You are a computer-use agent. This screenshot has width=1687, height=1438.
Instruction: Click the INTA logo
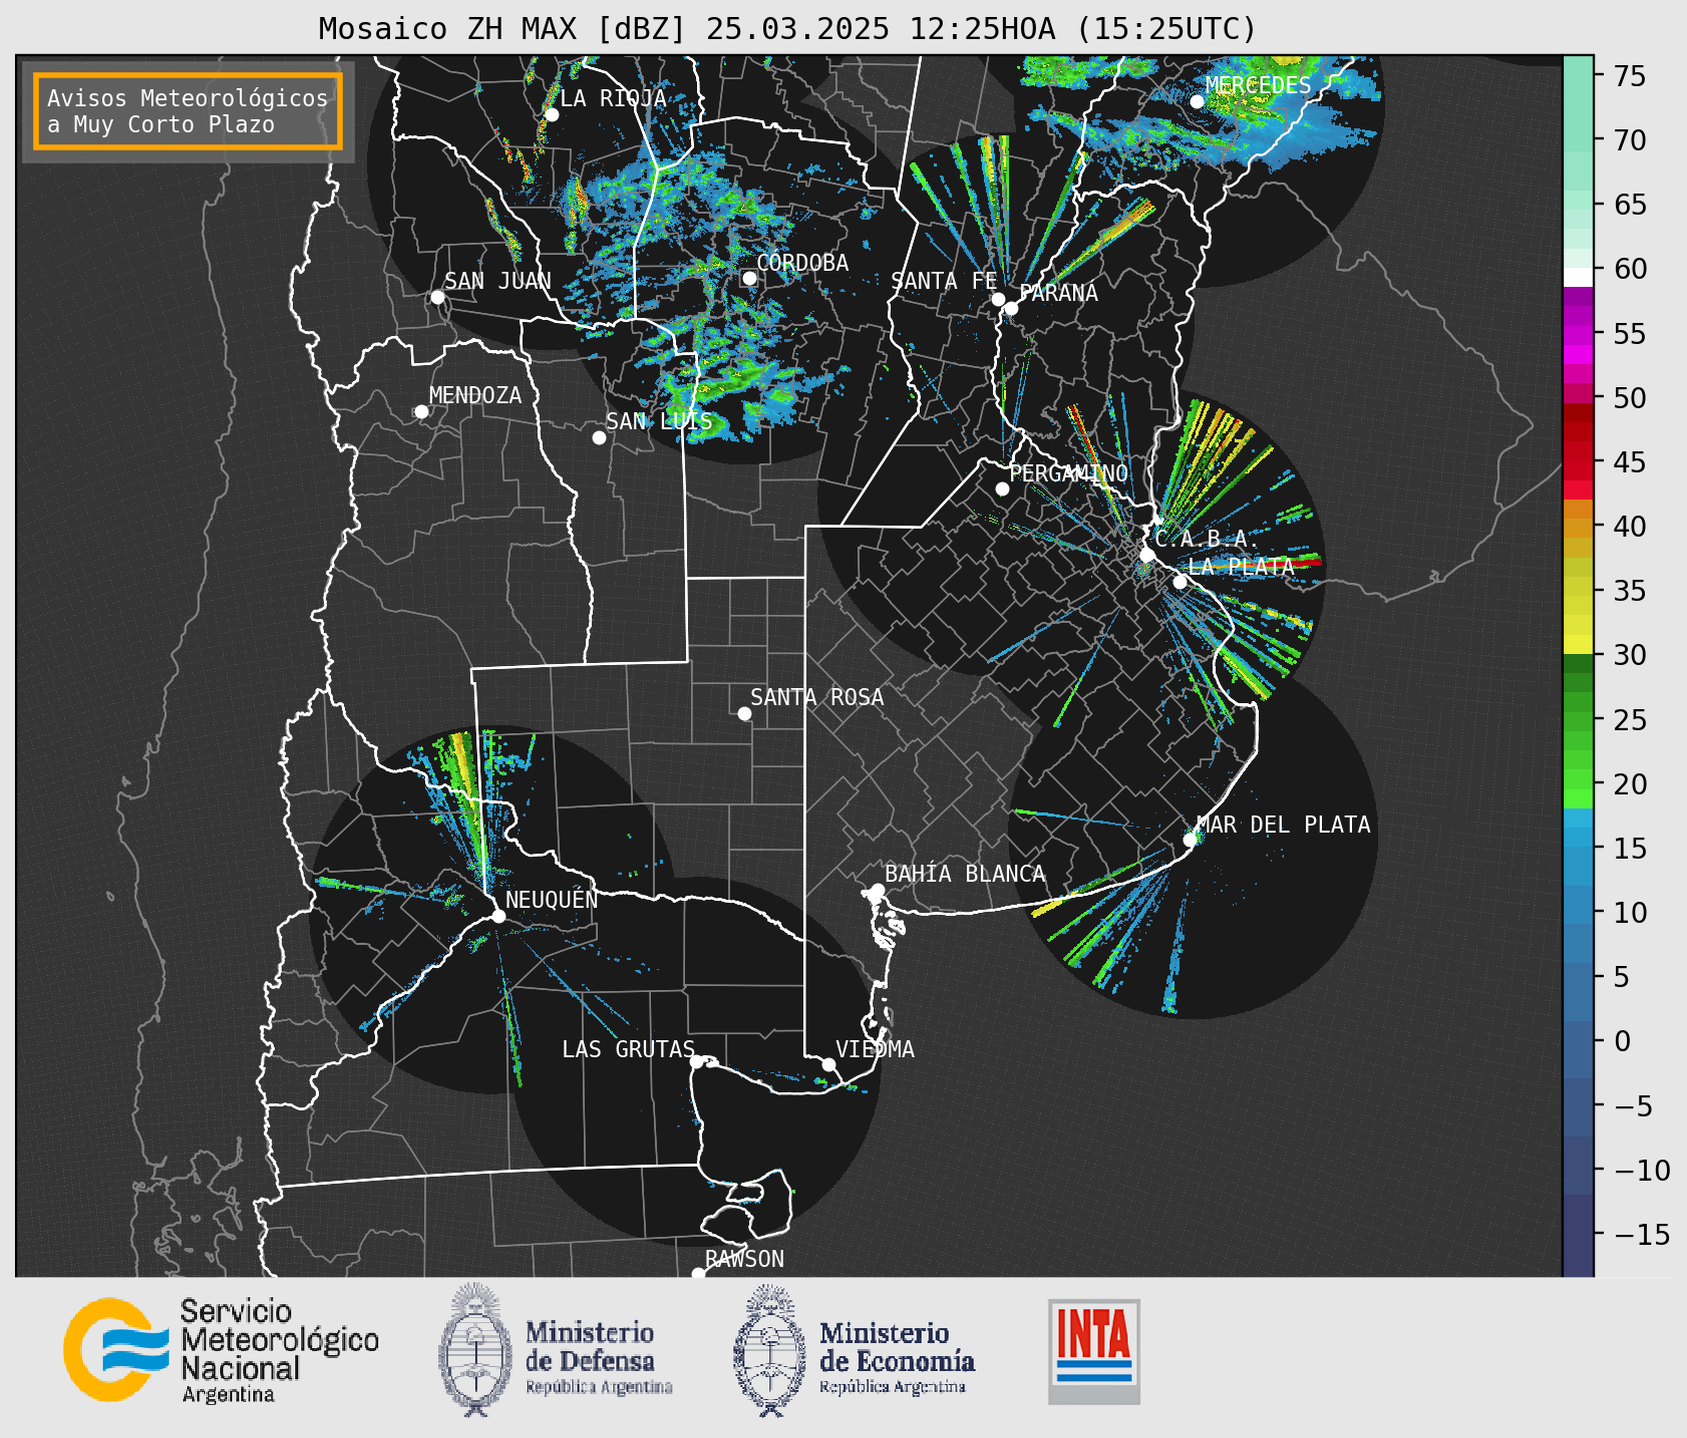[1094, 1351]
